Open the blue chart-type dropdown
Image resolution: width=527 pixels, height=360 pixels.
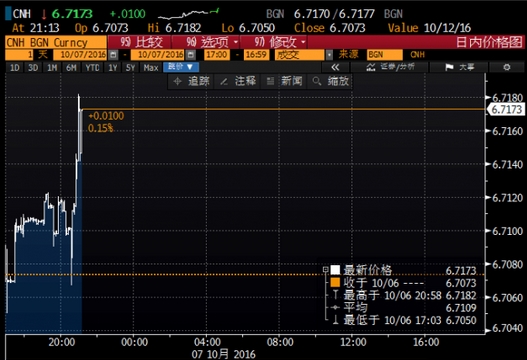pyautogui.click(x=181, y=67)
